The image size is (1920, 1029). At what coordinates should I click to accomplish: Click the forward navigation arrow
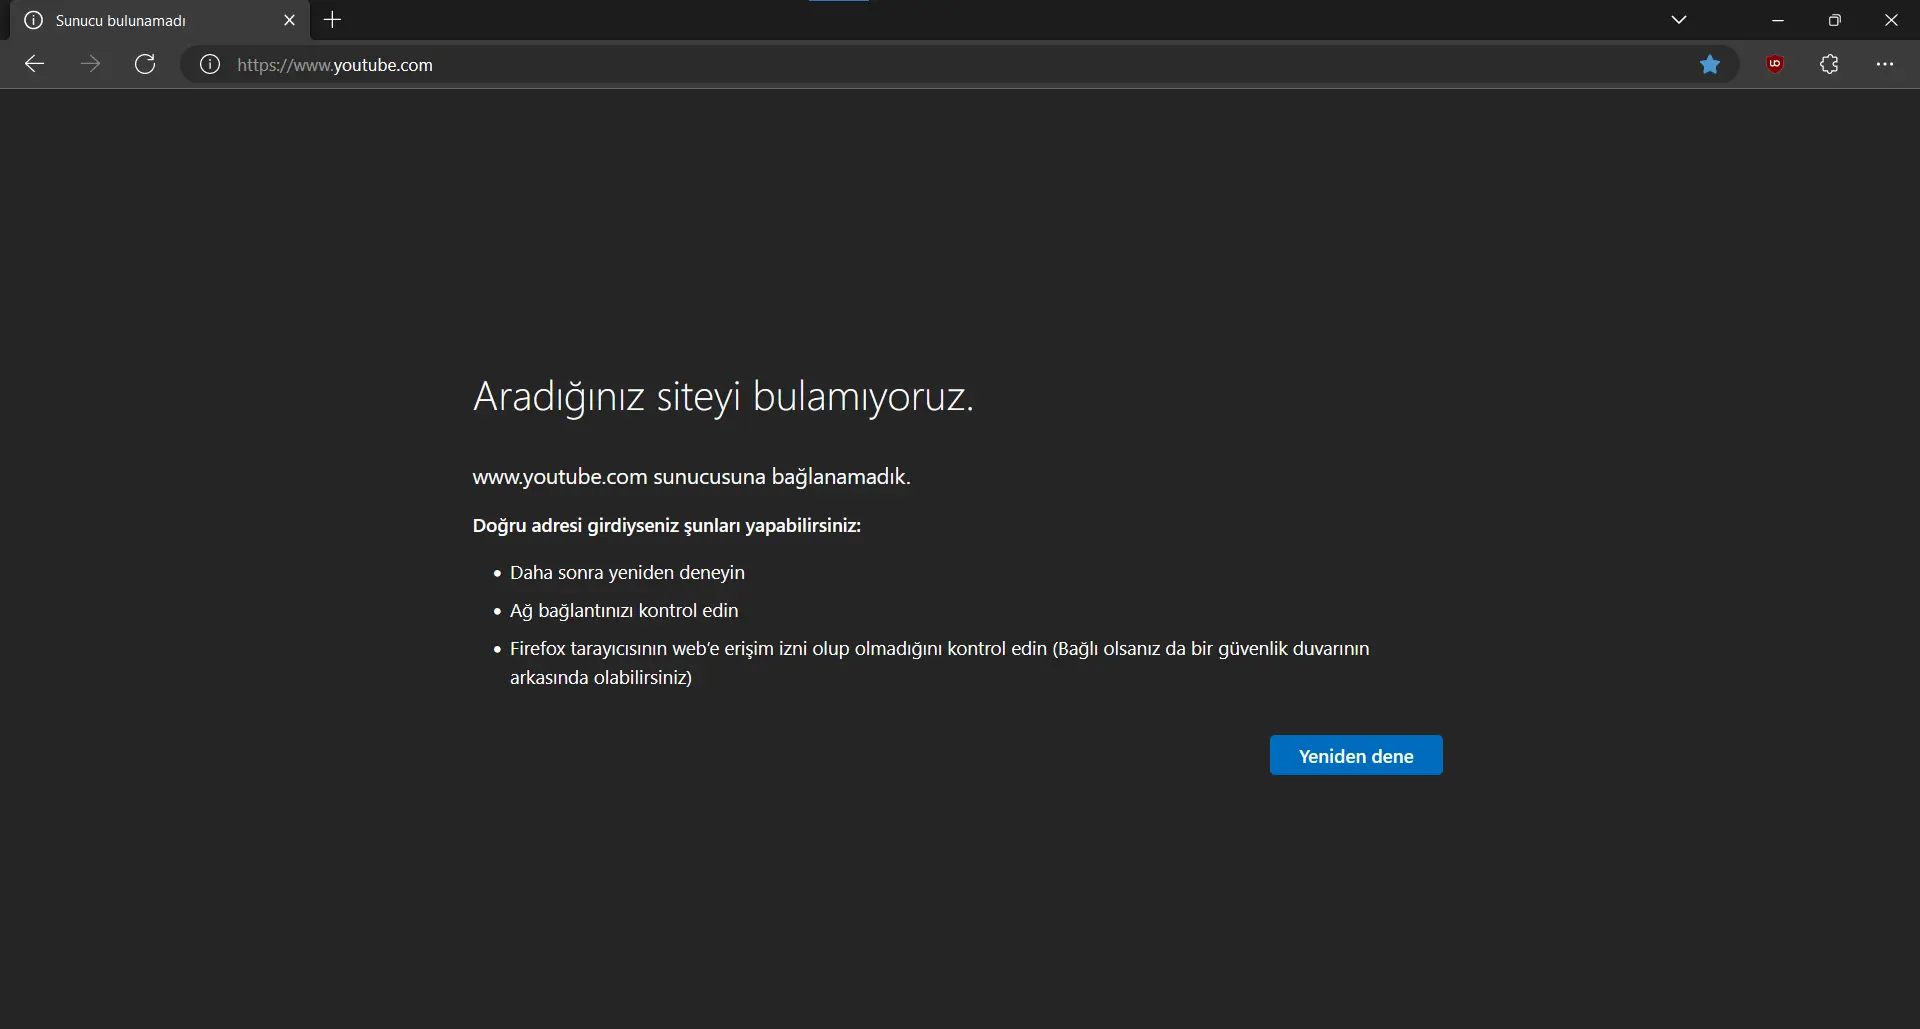[x=91, y=65]
